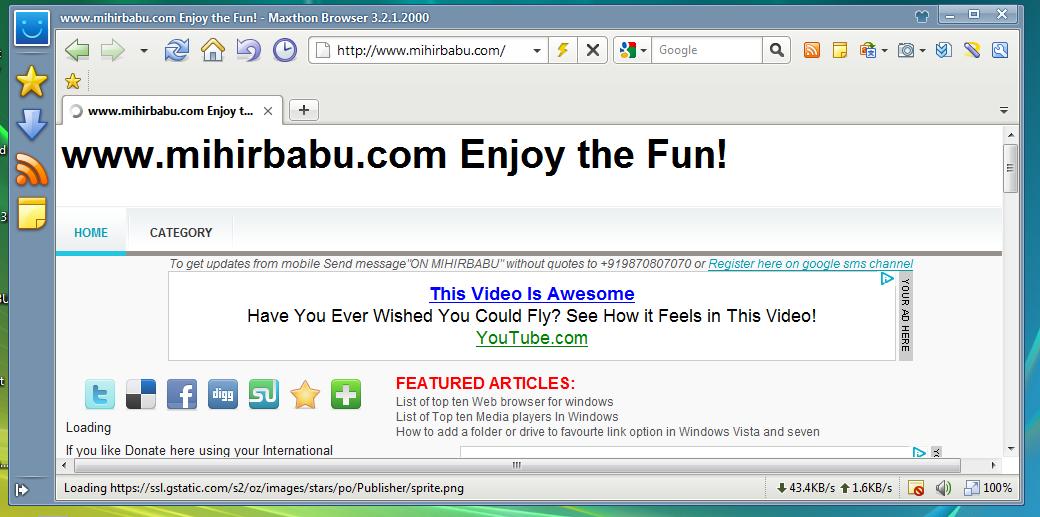Viewport: 1040px width, 517px height.
Task: Go back with the green back arrow
Action: [x=78, y=50]
